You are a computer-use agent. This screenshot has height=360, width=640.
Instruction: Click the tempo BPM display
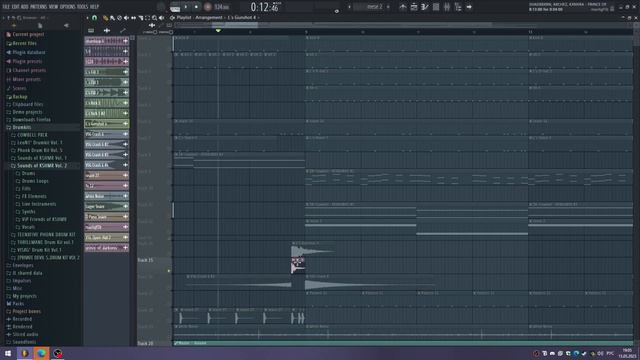[x=222, y=7]
